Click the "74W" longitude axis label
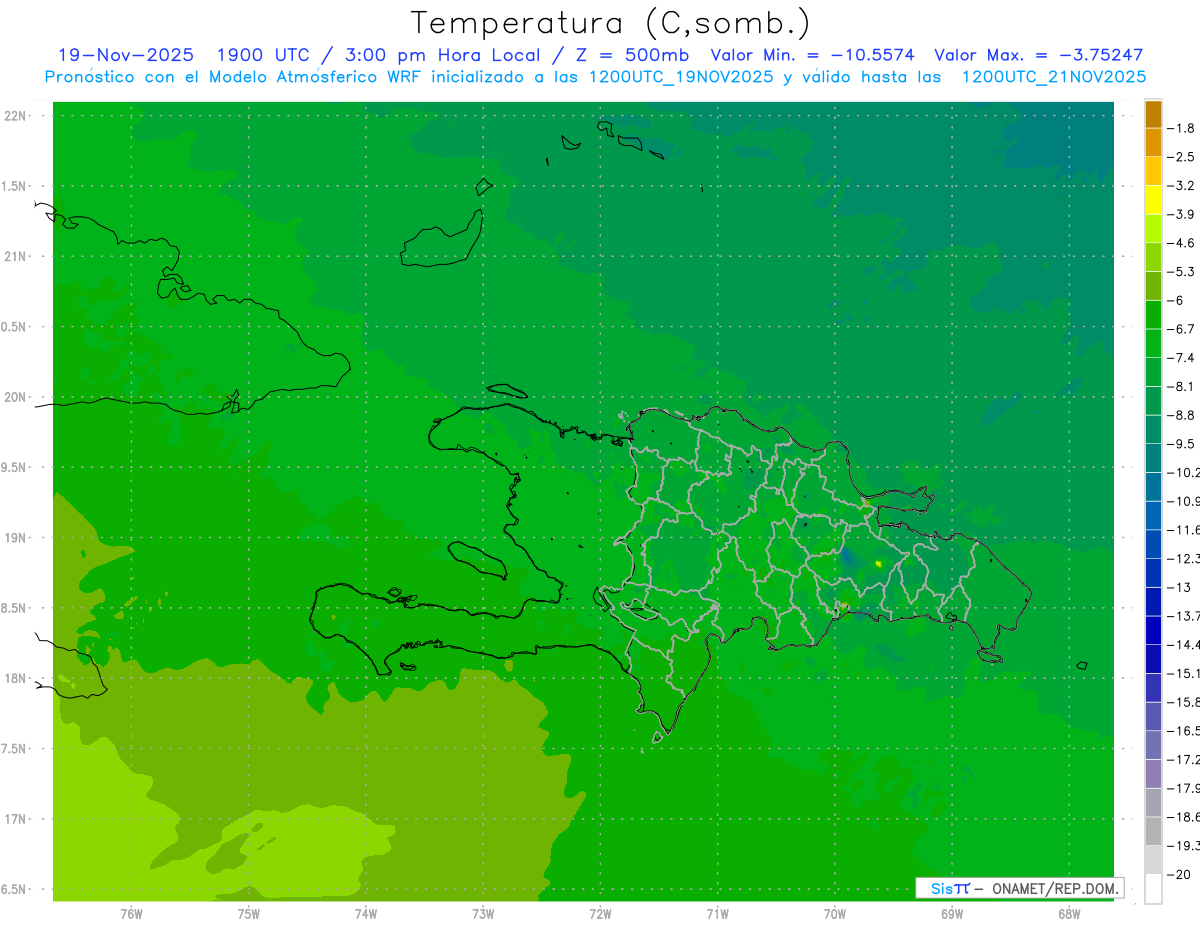The height and width of the screenshot is (927, 1200). [366, 914]
